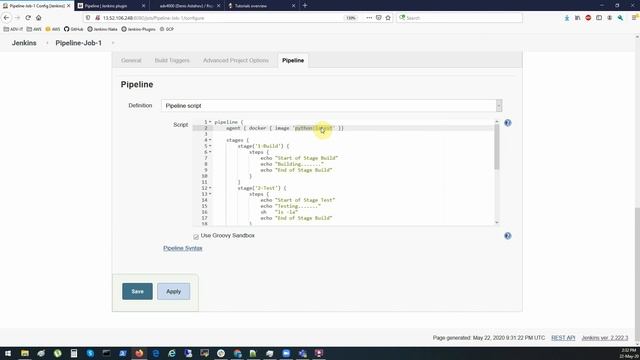
Task: Open Microsoft Edge from the taskbar
Action: click(156, 353)
